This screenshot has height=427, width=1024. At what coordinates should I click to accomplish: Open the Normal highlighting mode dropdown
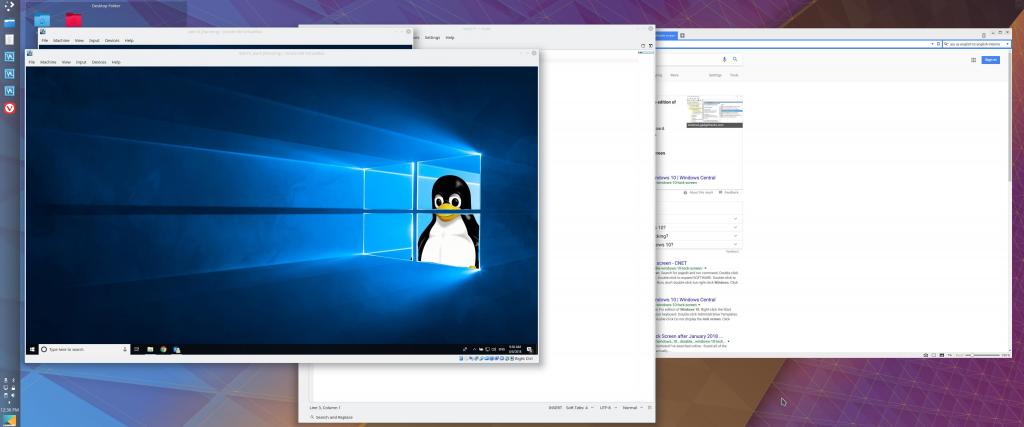coord(633,408)
